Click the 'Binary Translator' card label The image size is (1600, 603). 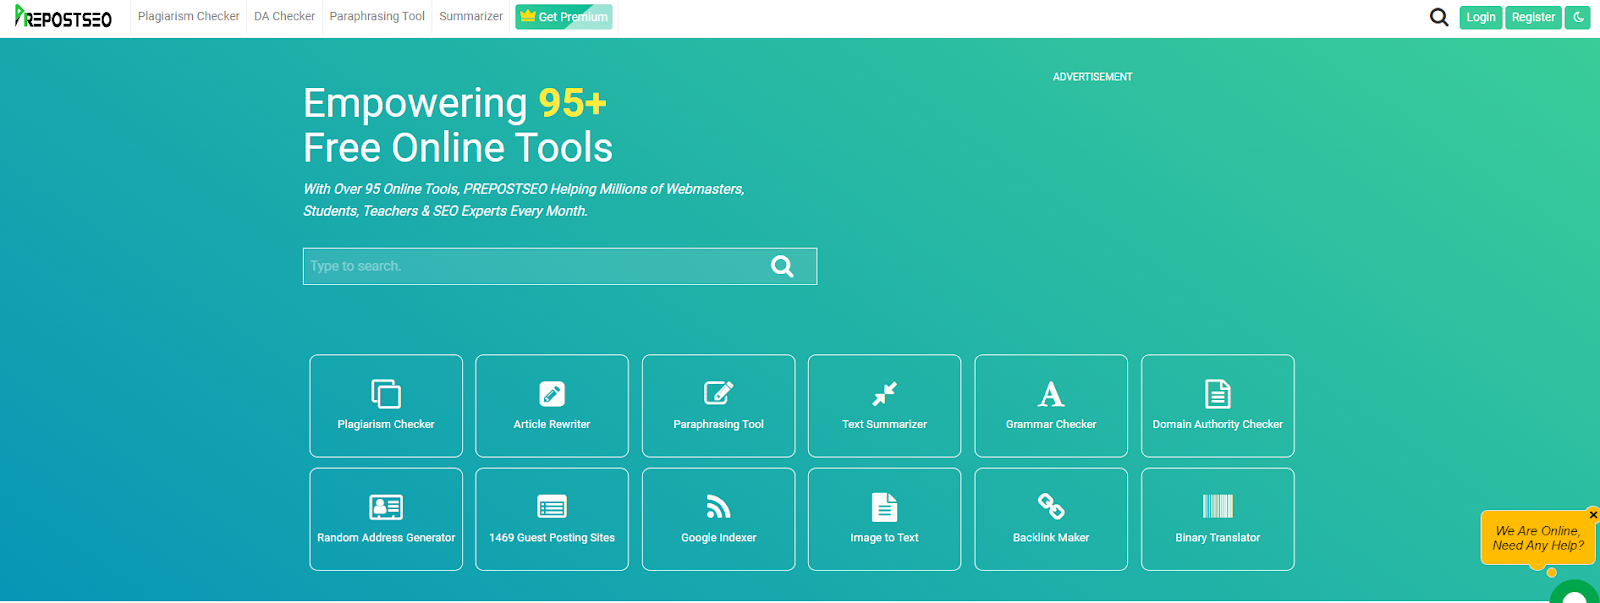(x=1218, y=538)
